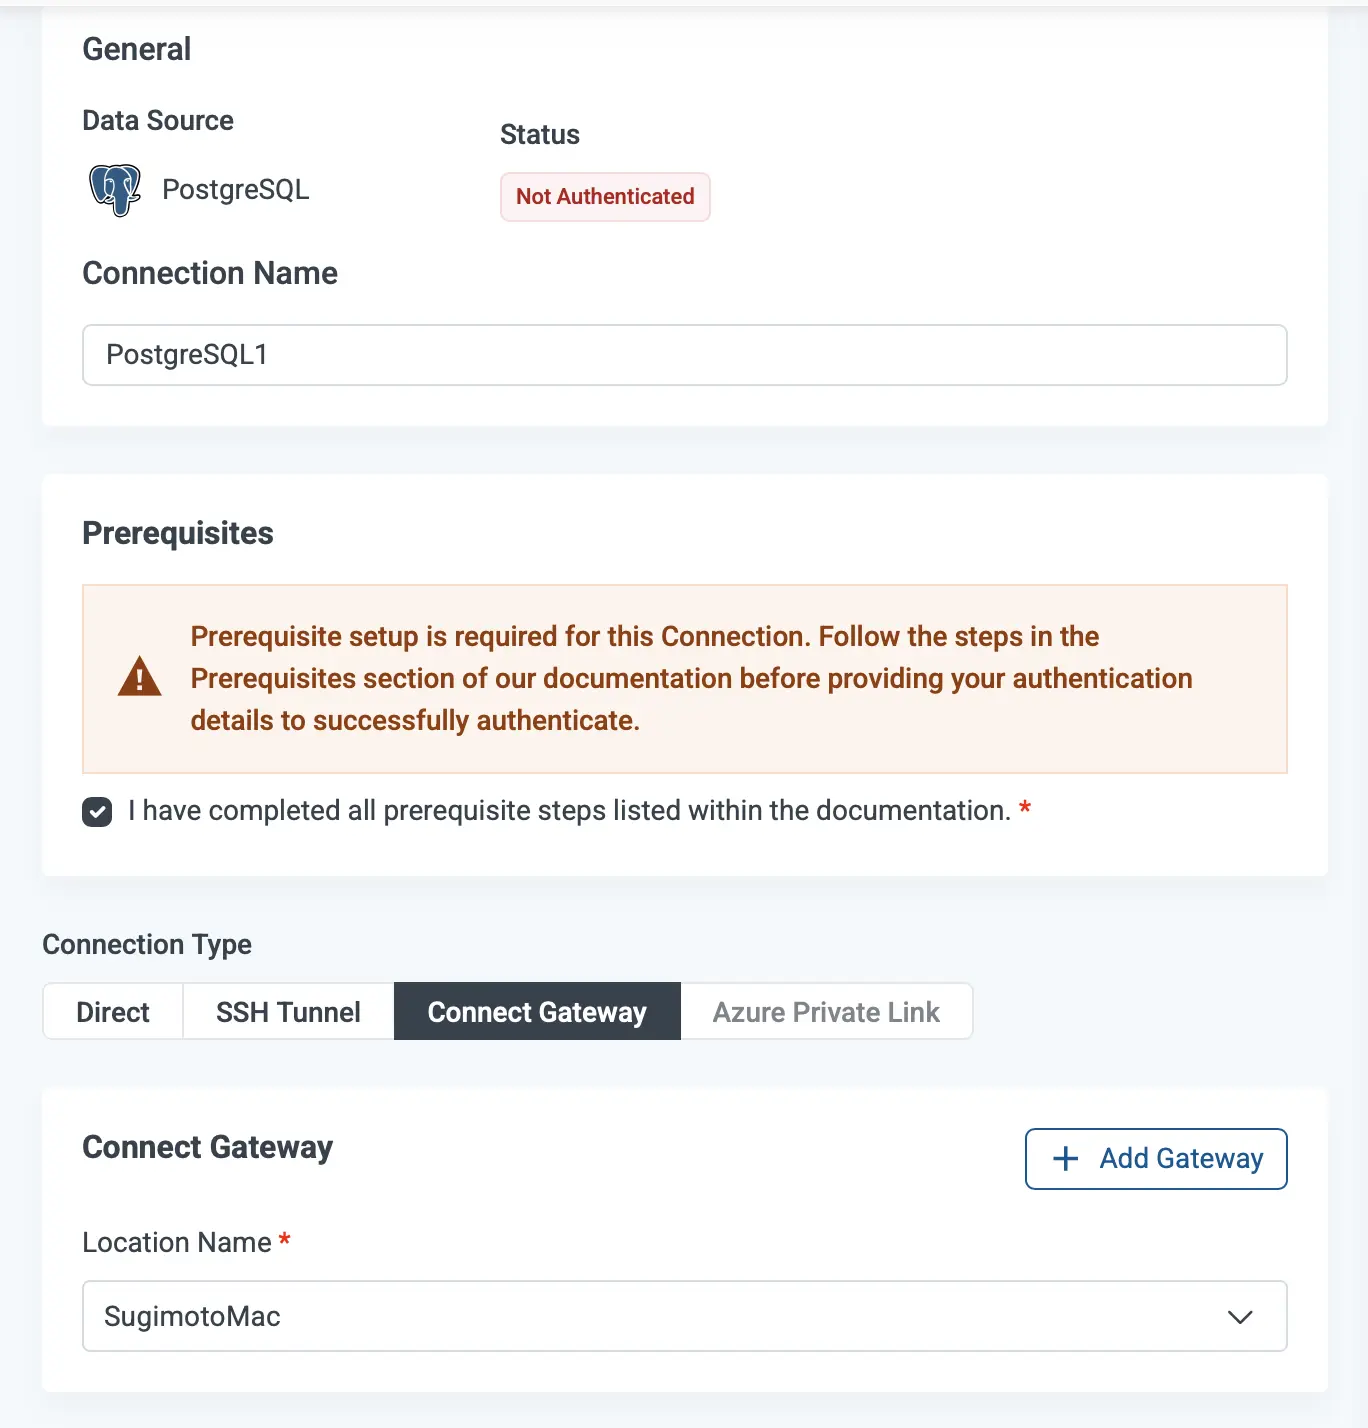Open the SugimotoMac Location Name dropdown
Screen dimensions: 1368x1428
(x=684, y=1316)
